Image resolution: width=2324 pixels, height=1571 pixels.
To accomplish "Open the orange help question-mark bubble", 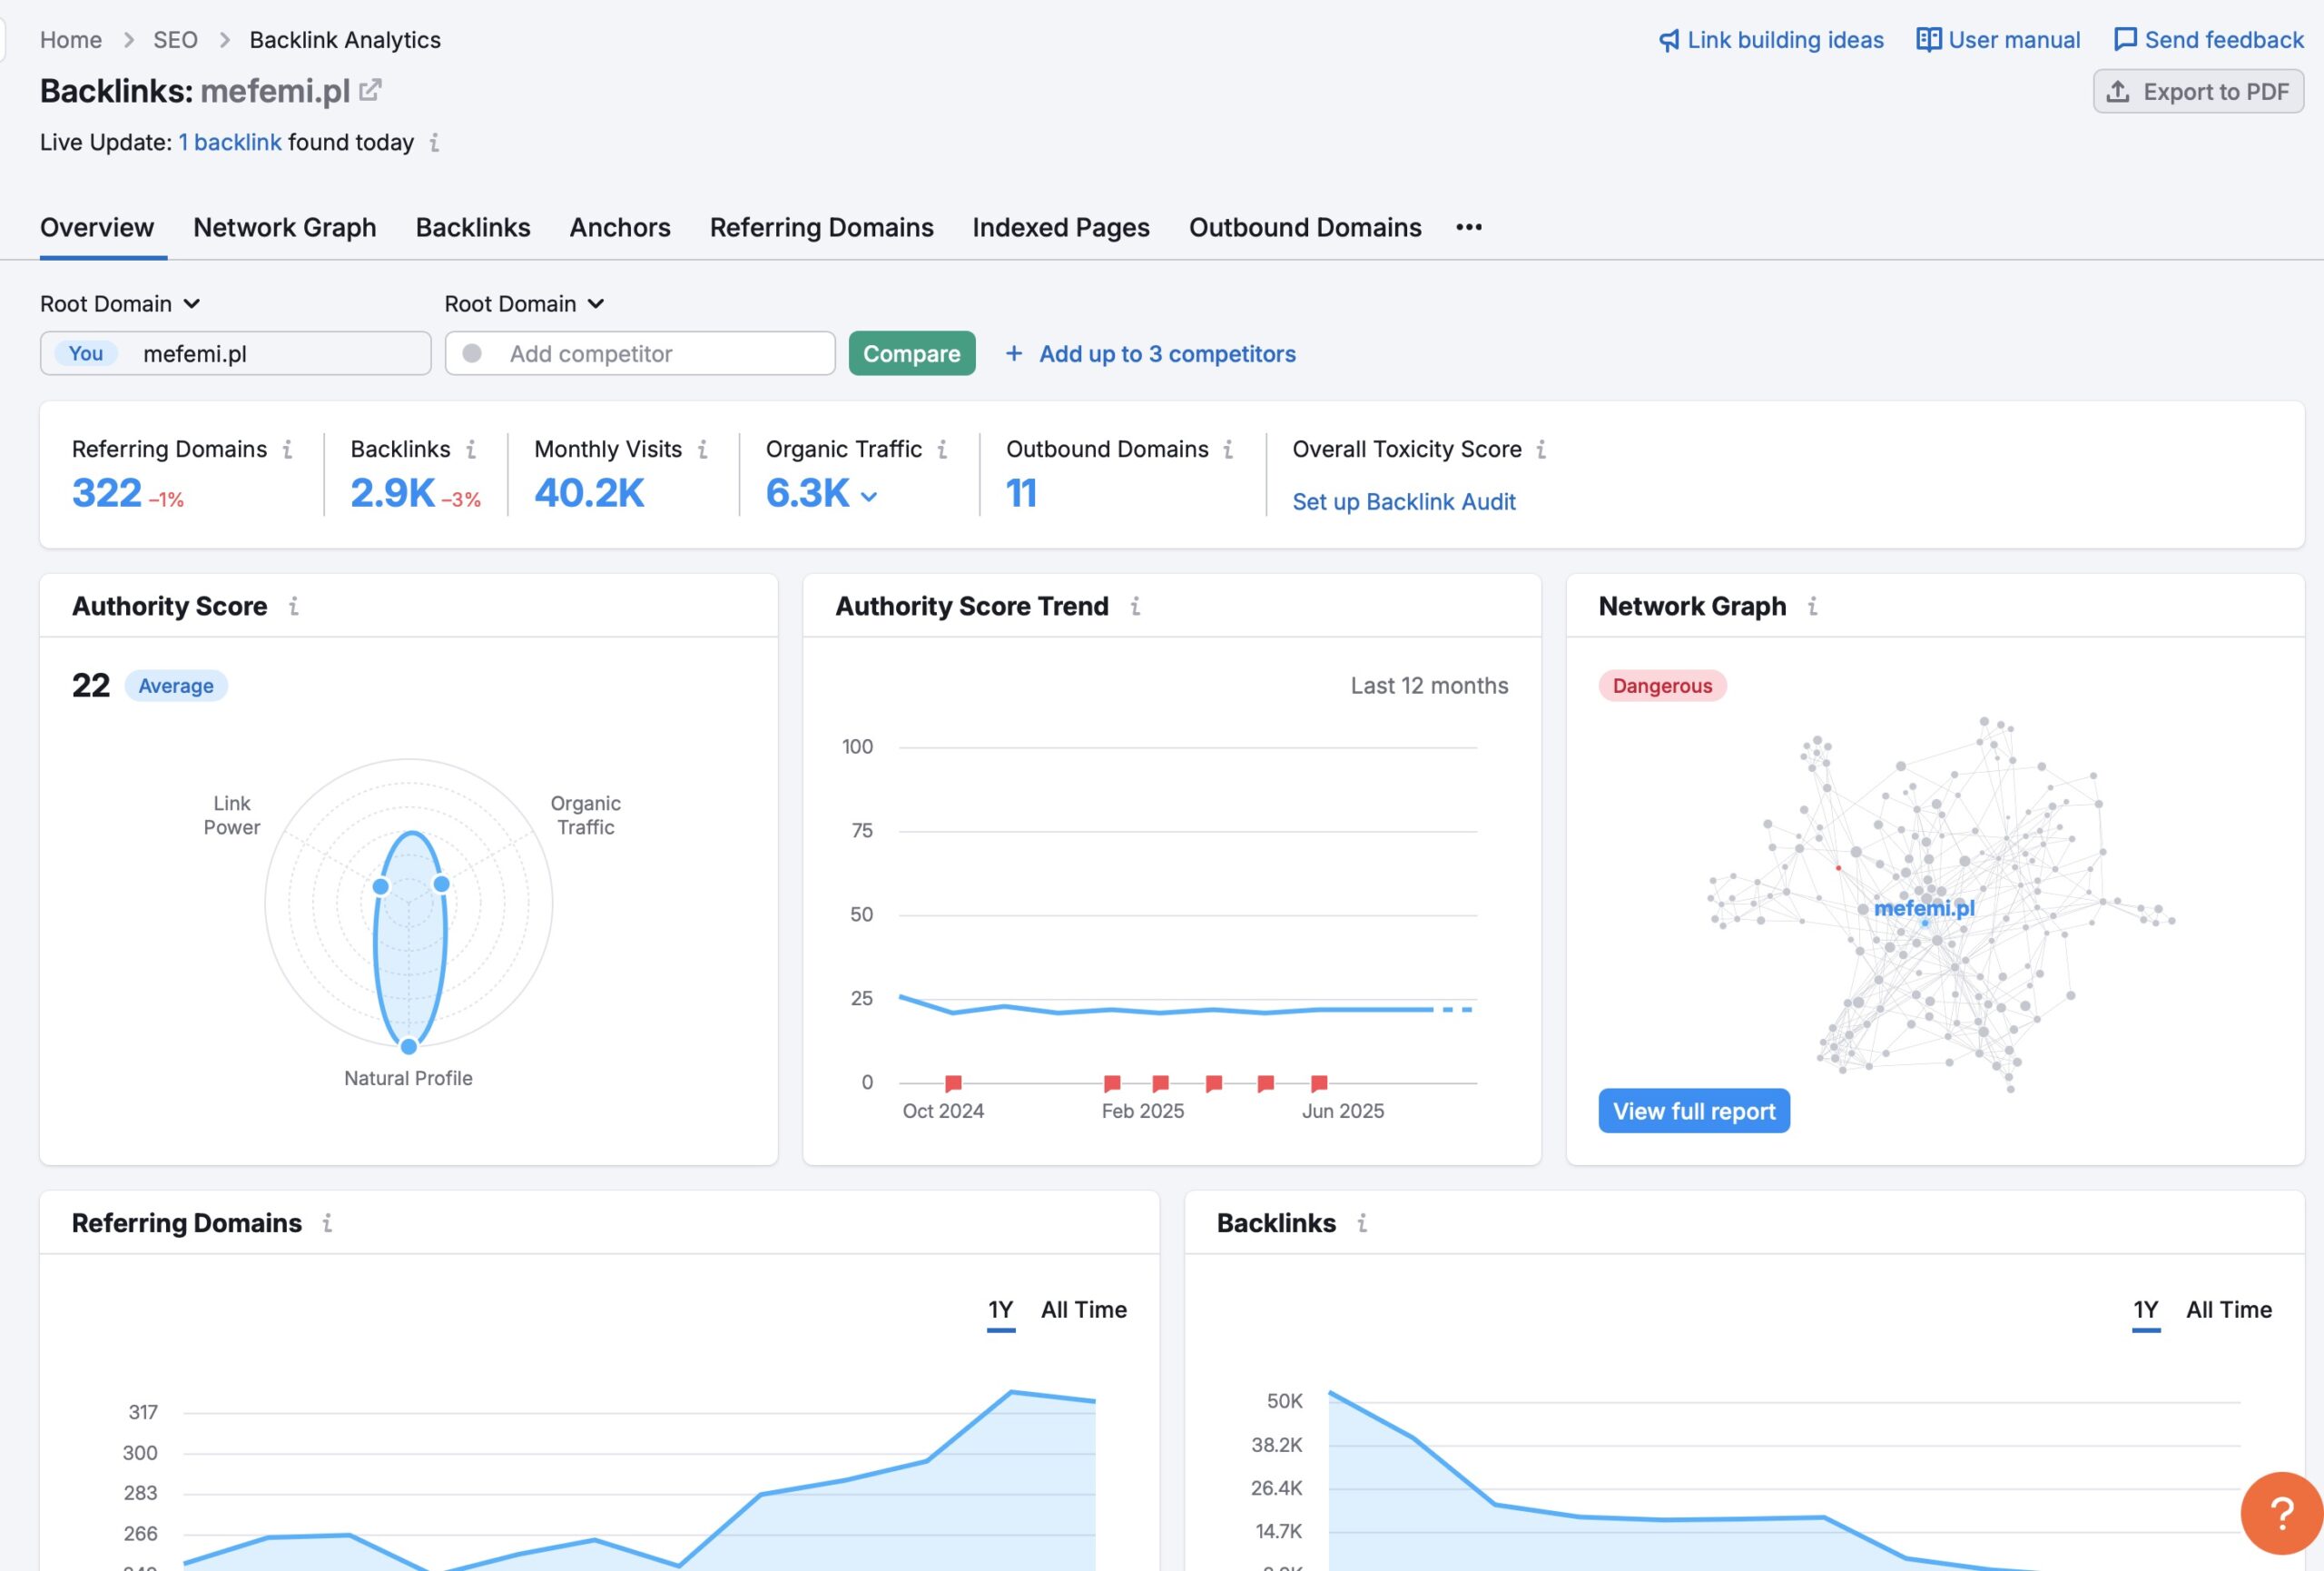I will click(x=2282, y=1513).
